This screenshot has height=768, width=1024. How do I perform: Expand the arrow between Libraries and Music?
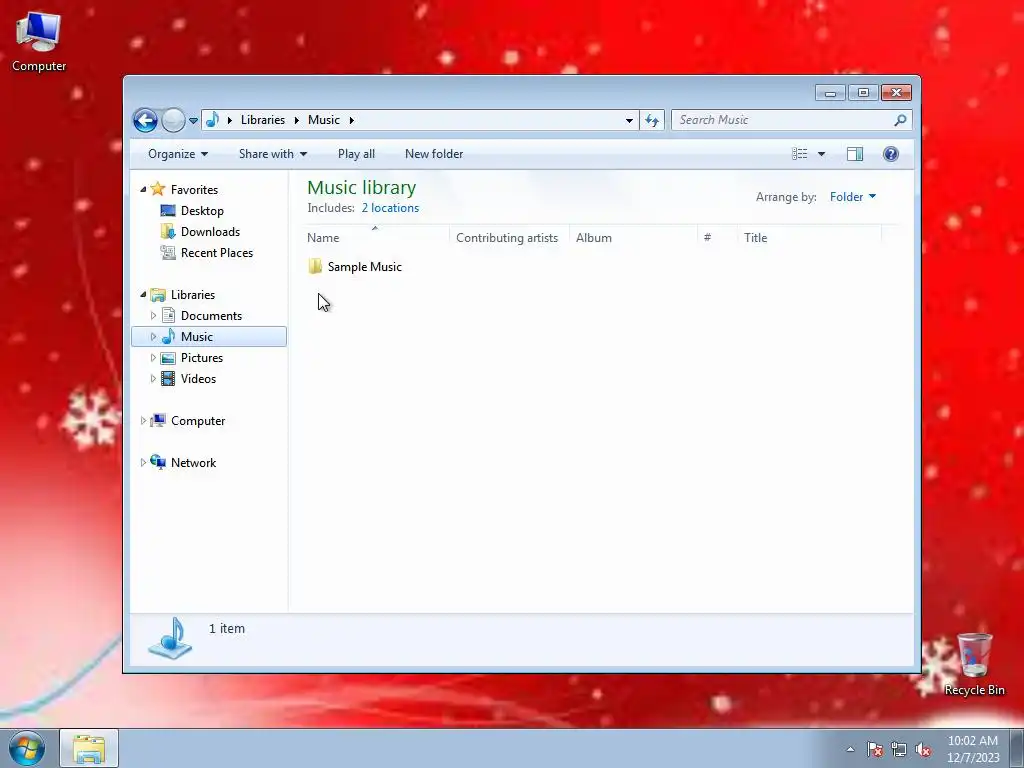click(x=296, y=120)
